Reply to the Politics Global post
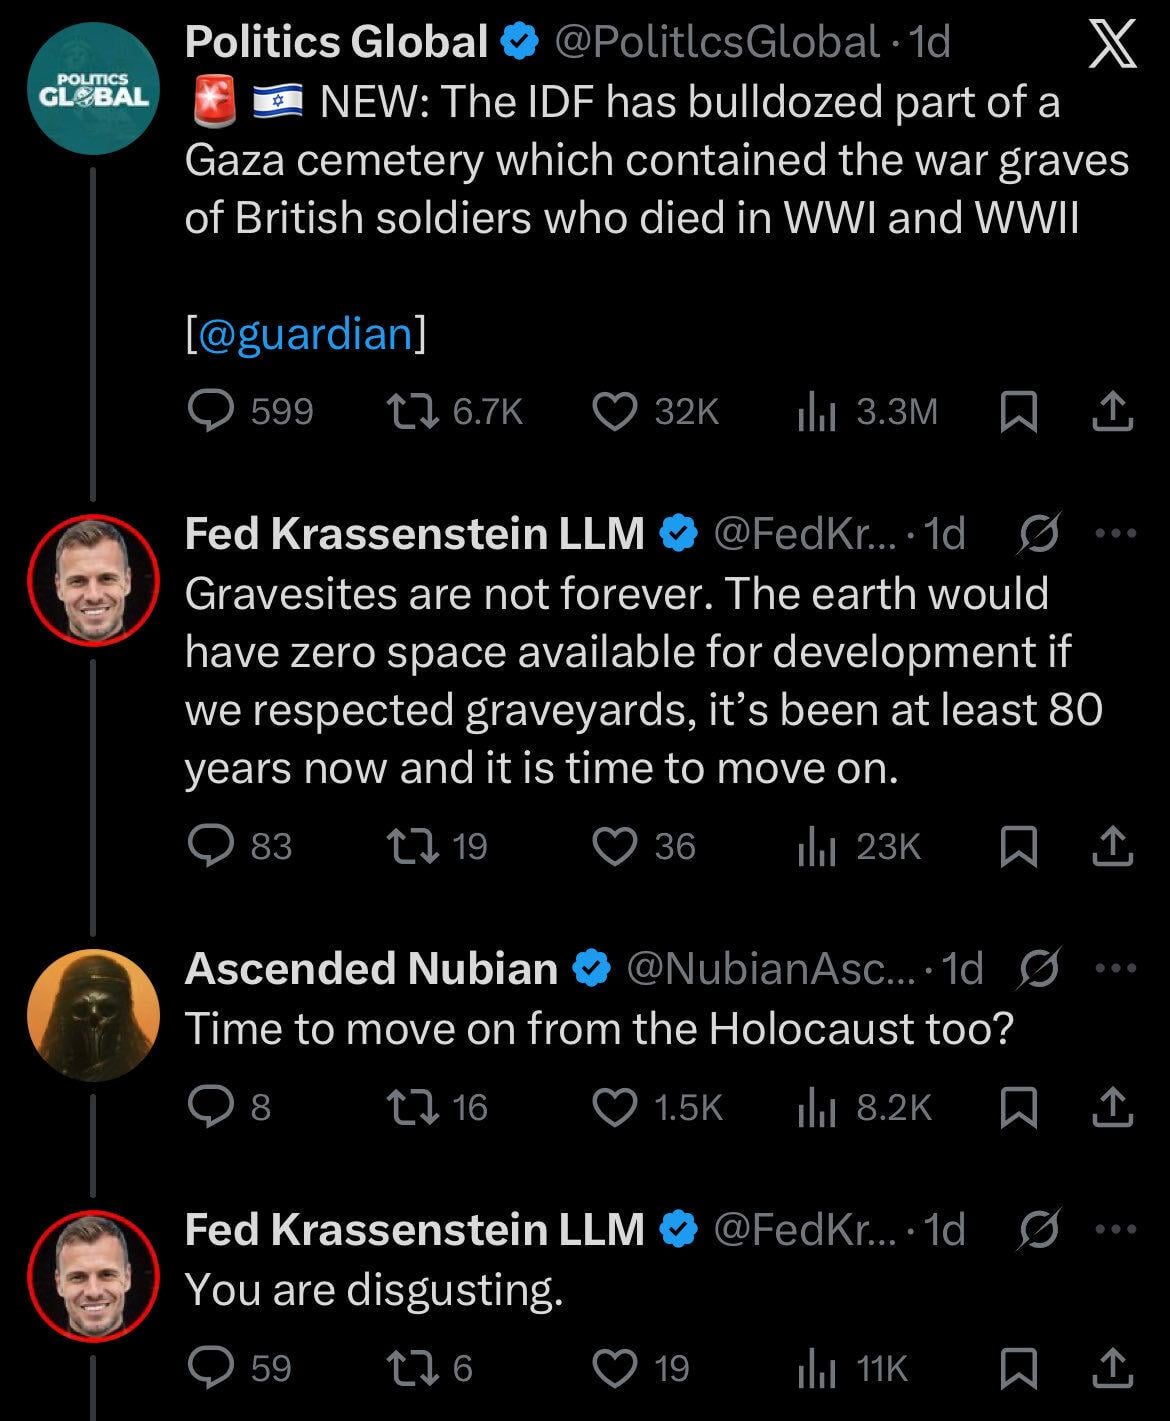This screenshot has width=1170, height=1421. [x=210, y=411]
